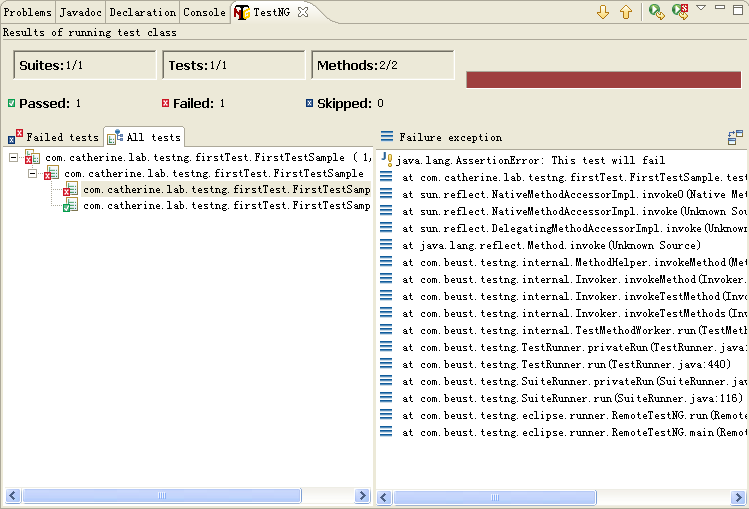
Task: Collapse the top-level FirstTestSample suite node
Action: [x=13, y=157]
